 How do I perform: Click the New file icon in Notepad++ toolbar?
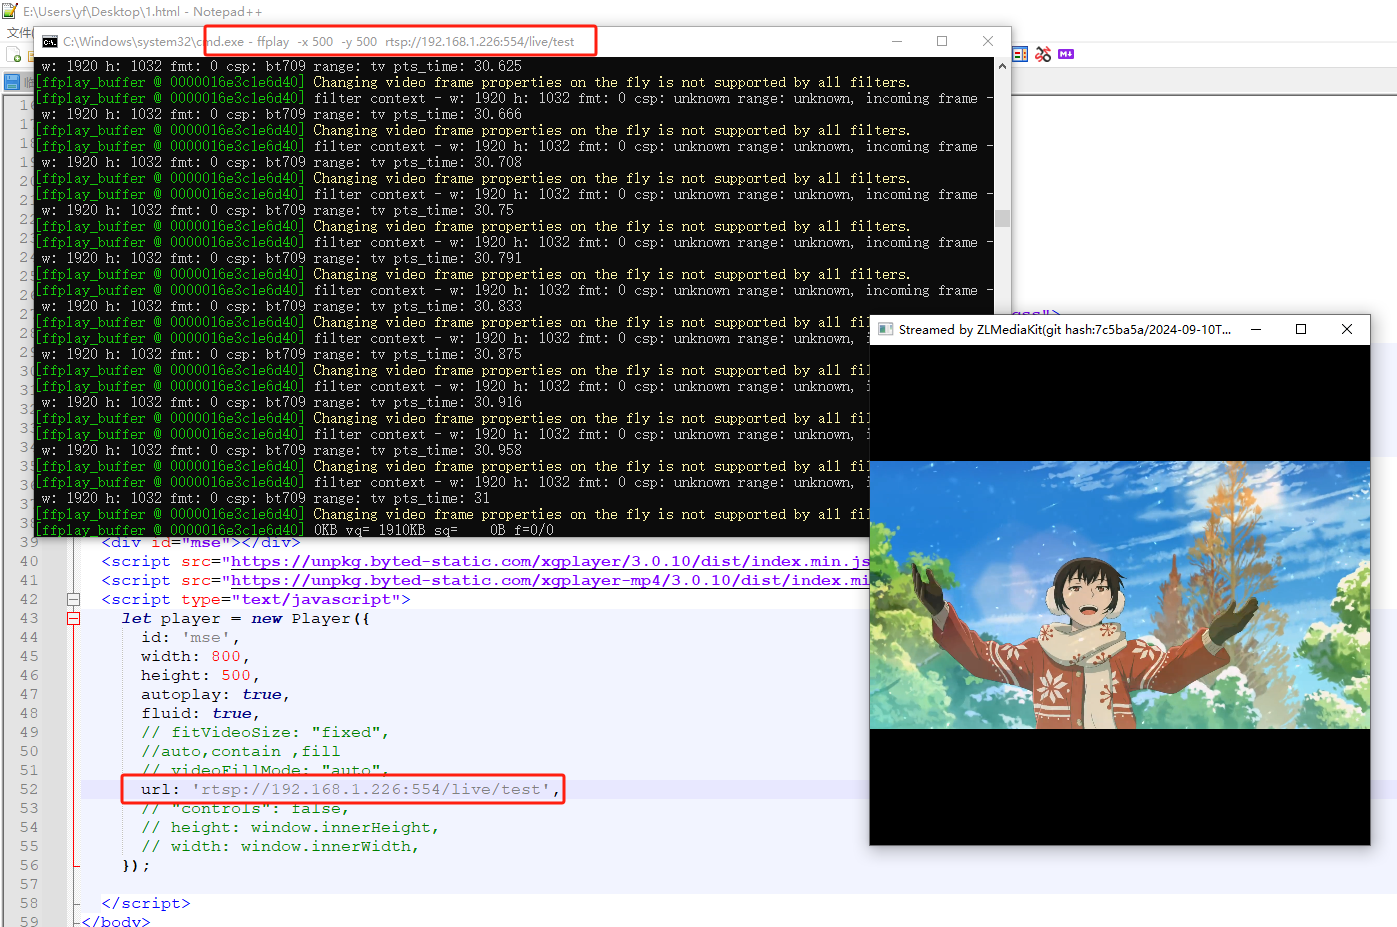[x=15, y=55]
